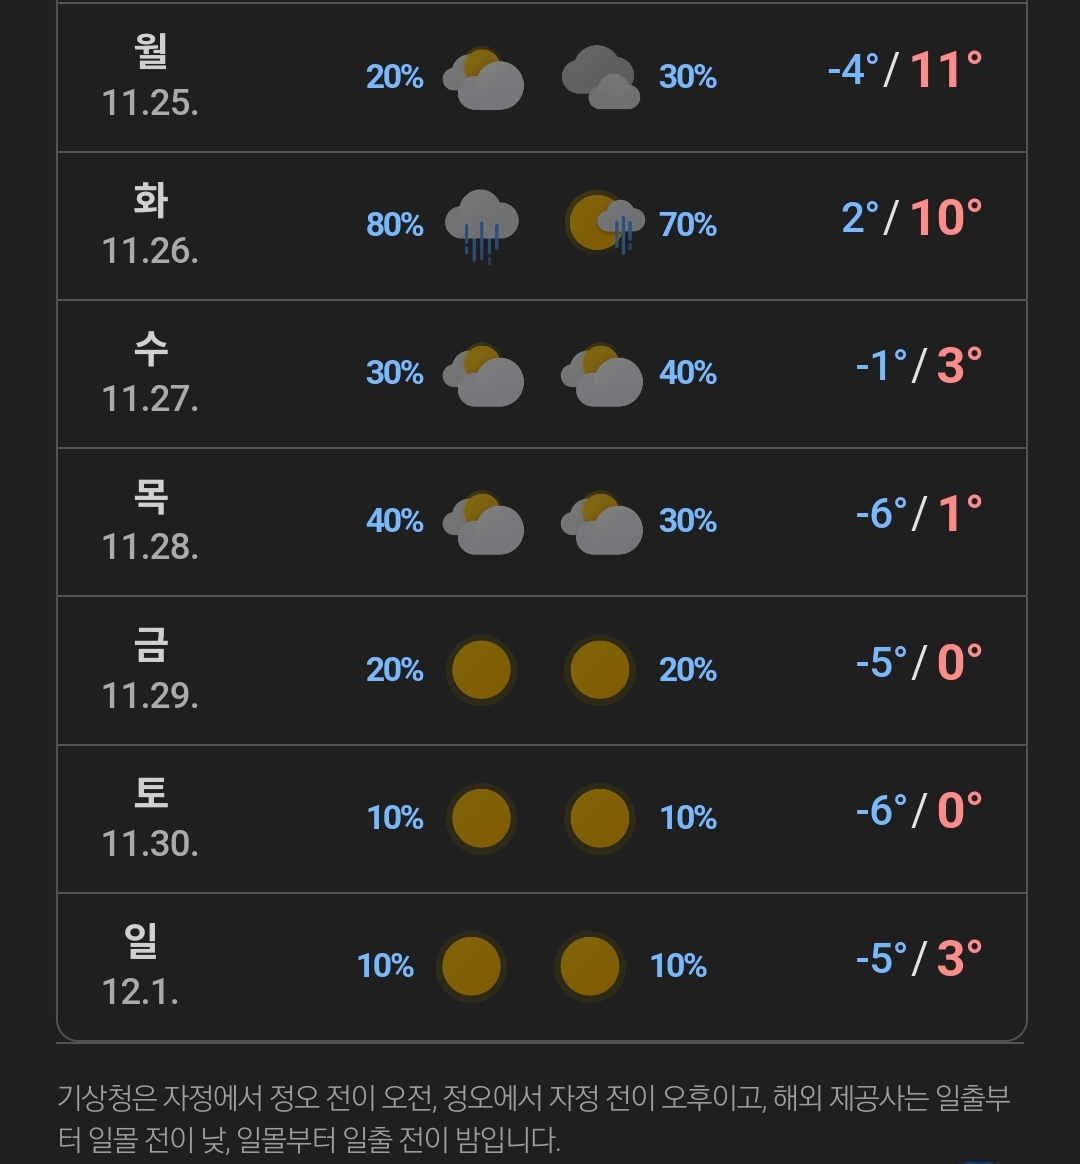Click Tuesday 11.26 morning rain cloud icon
Screen dimensions: 1080x1164
click(482, 226)
